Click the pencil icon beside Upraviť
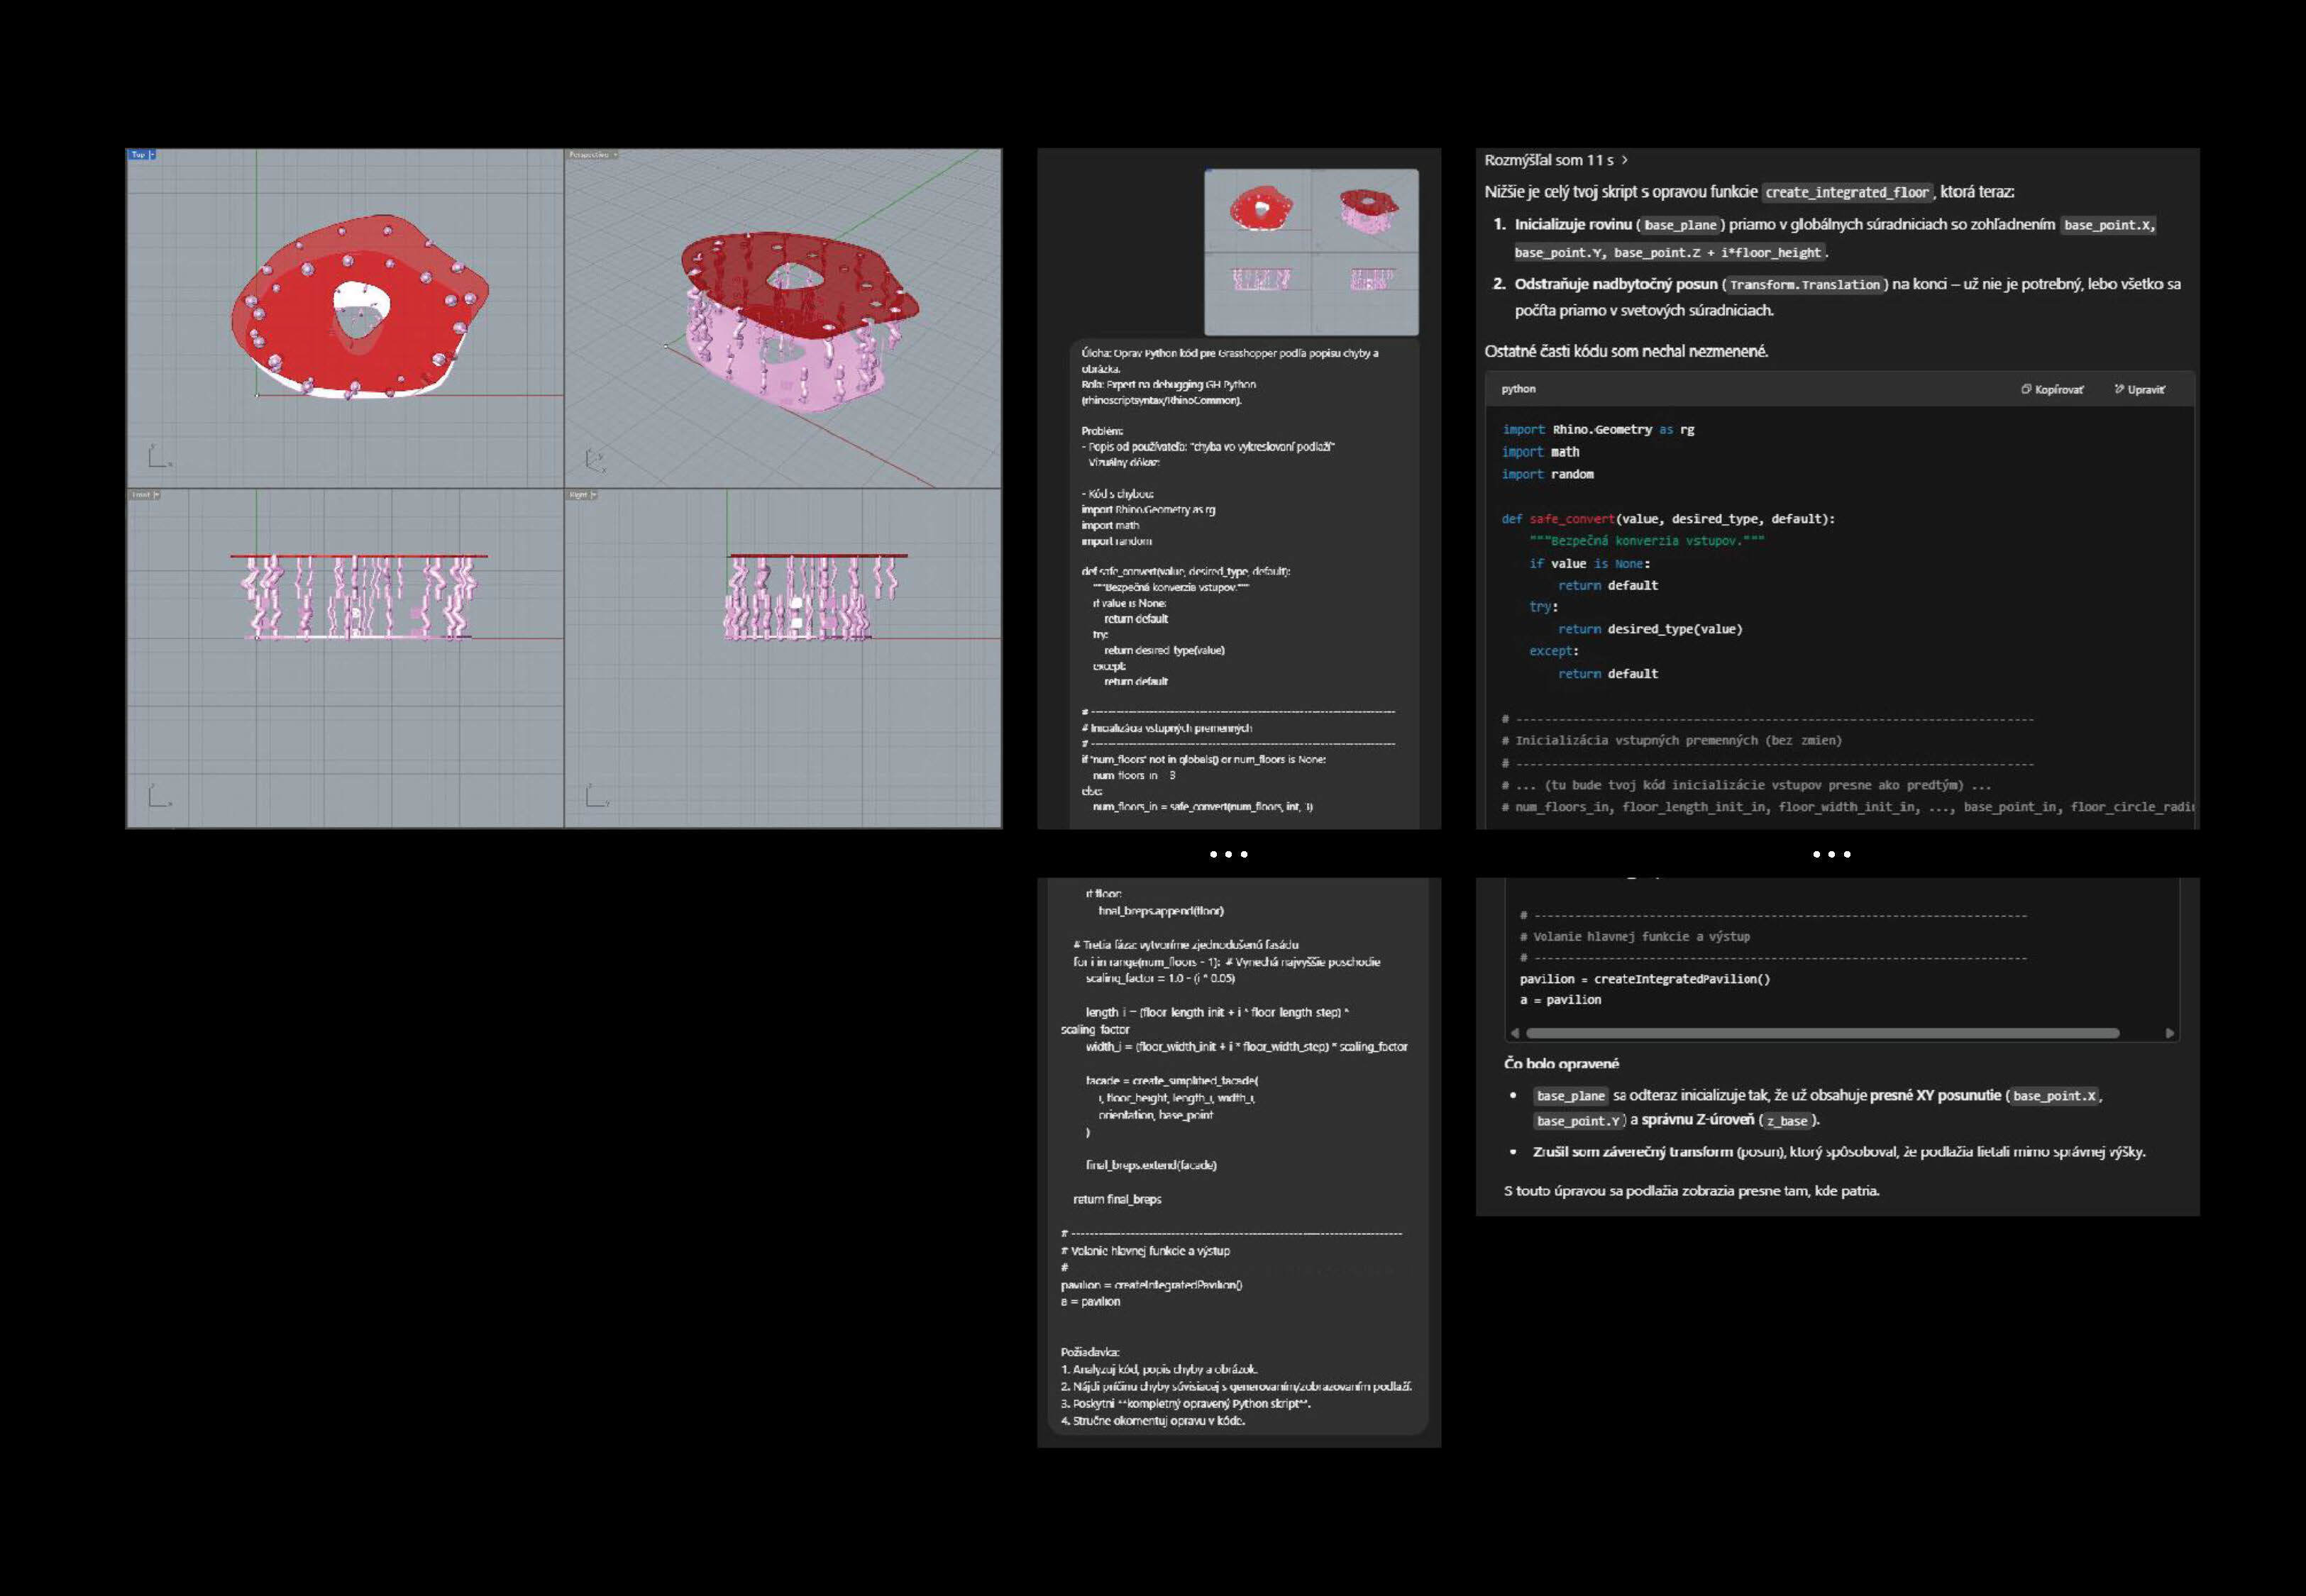 pyautogui.click(x=2119, y=390)
